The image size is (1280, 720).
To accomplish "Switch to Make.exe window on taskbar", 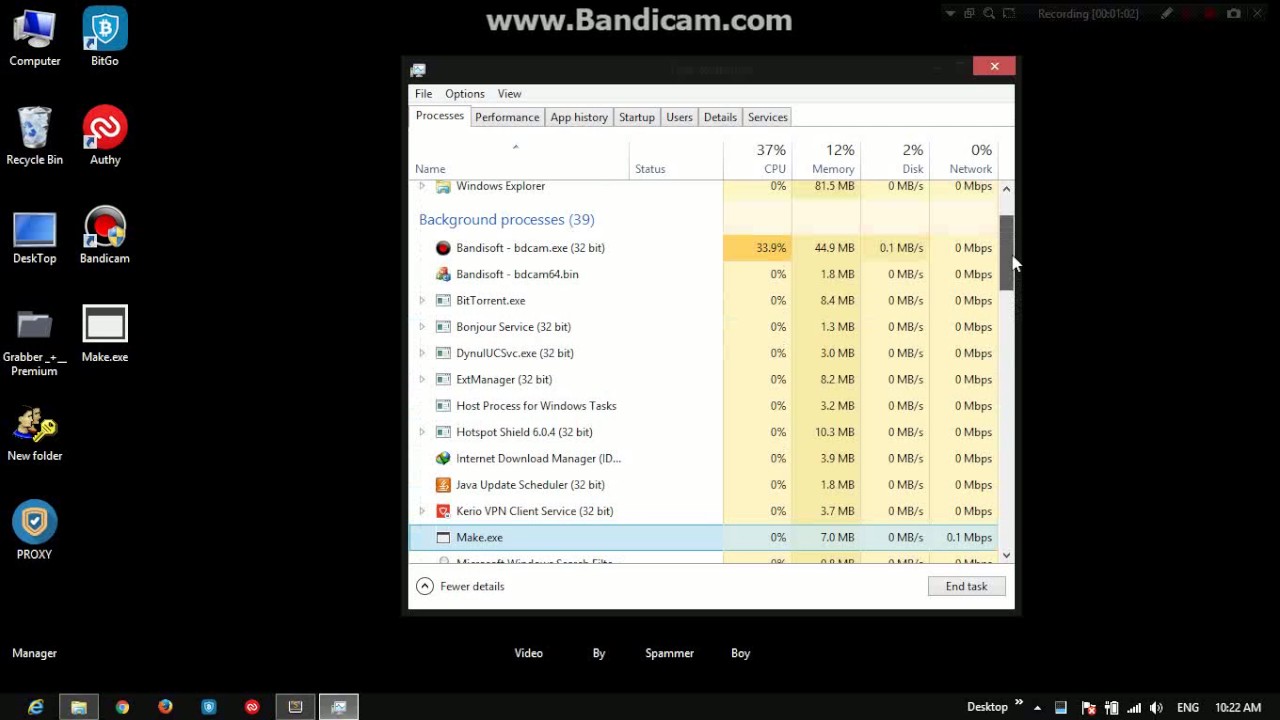I will (x=295, y=707).
